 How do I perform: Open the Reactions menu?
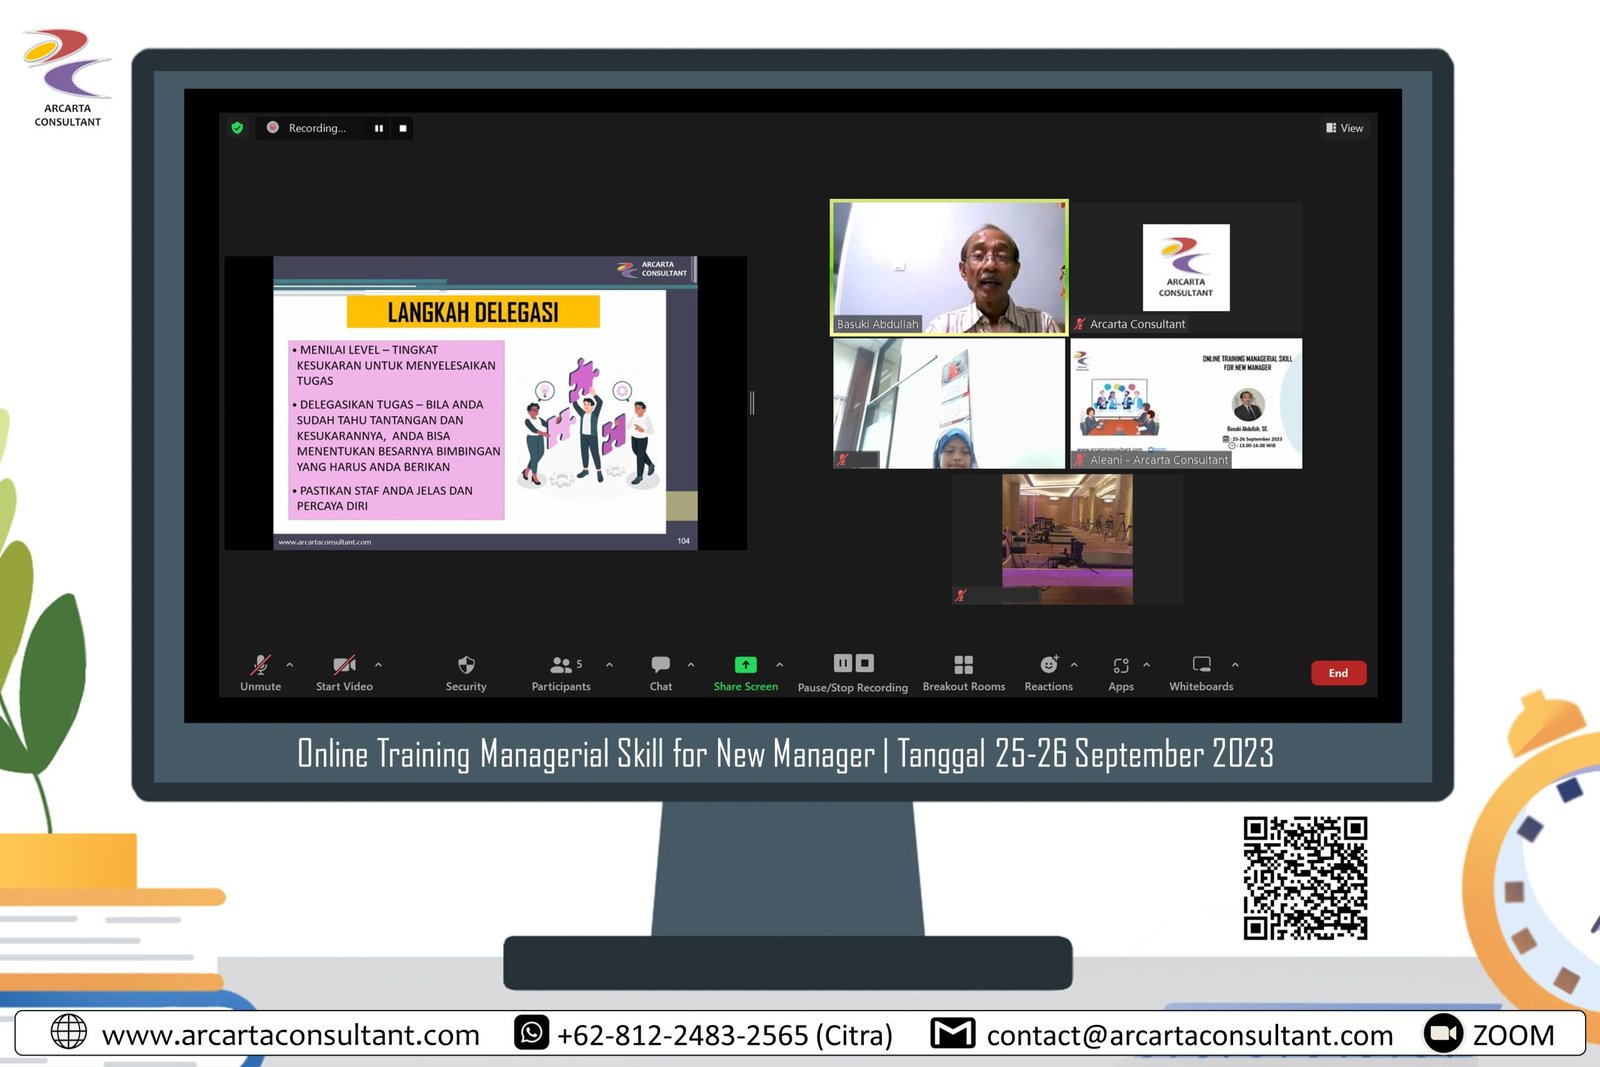pos(1048,666)
